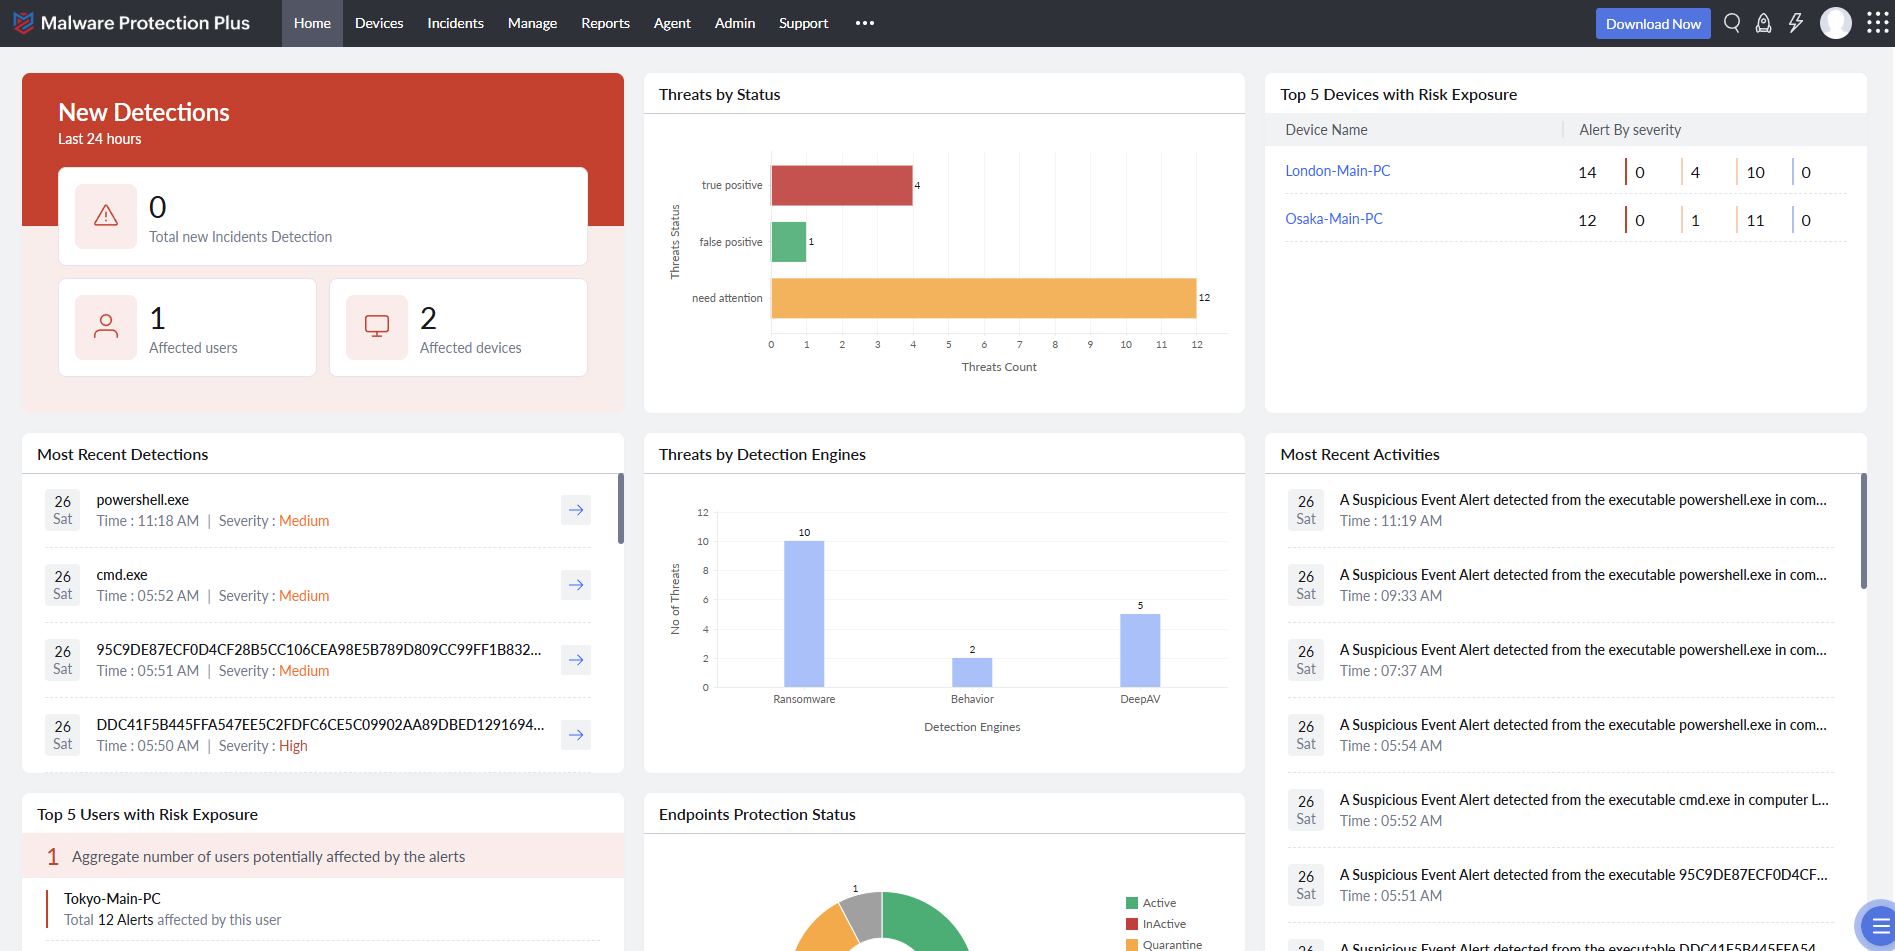The width and height of the screenshot is (1895, 951).
Task: Open arrow for powershell.exe detection
Action: coord(576,510)
